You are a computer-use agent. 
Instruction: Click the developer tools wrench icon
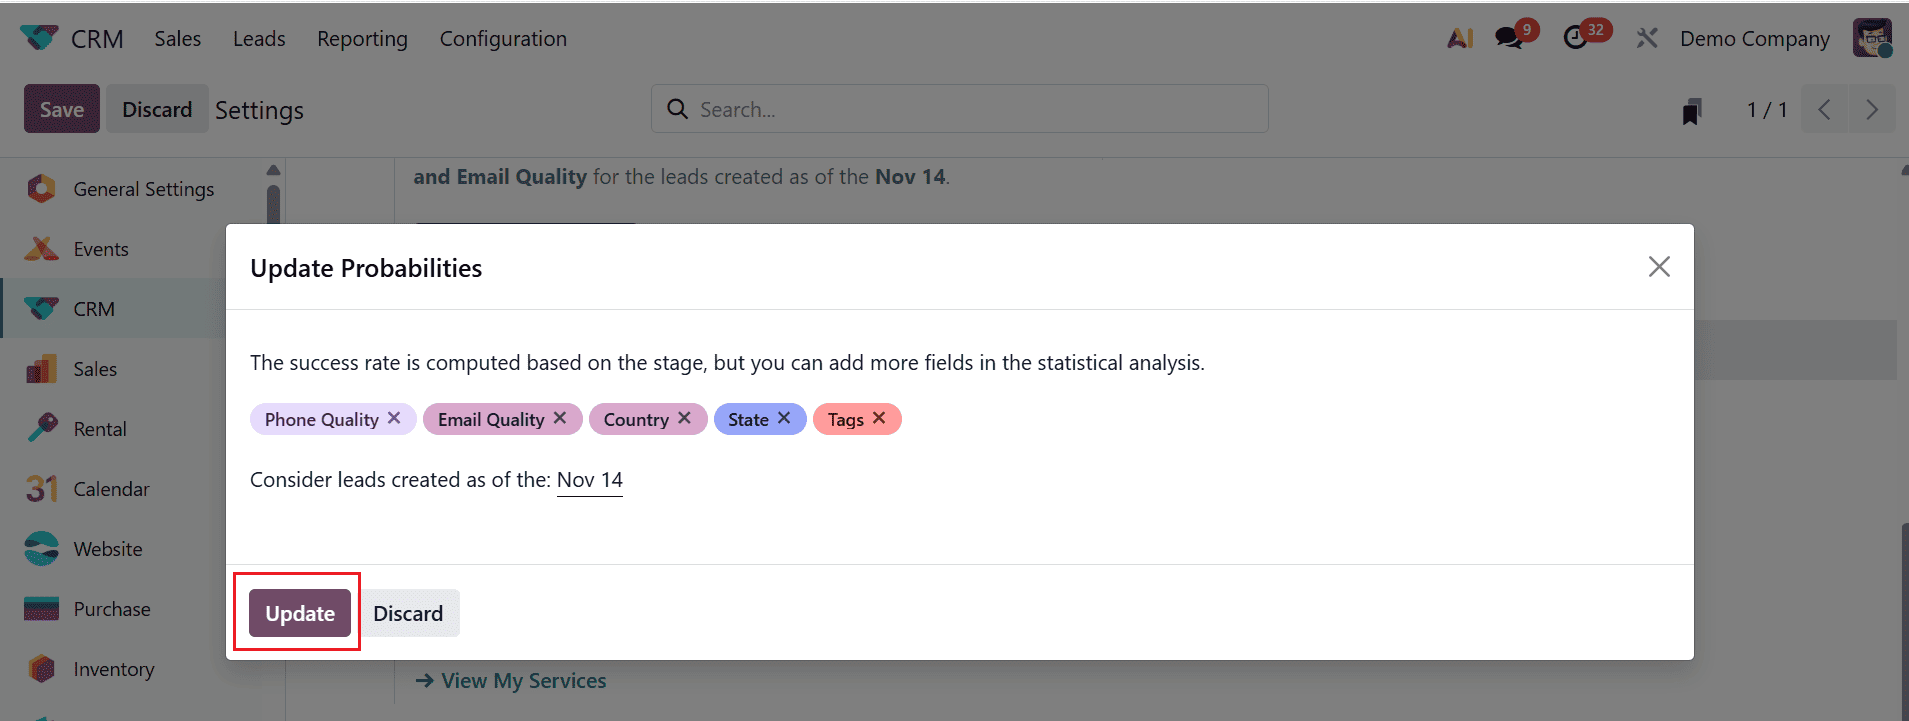[x=1646, y=37]
